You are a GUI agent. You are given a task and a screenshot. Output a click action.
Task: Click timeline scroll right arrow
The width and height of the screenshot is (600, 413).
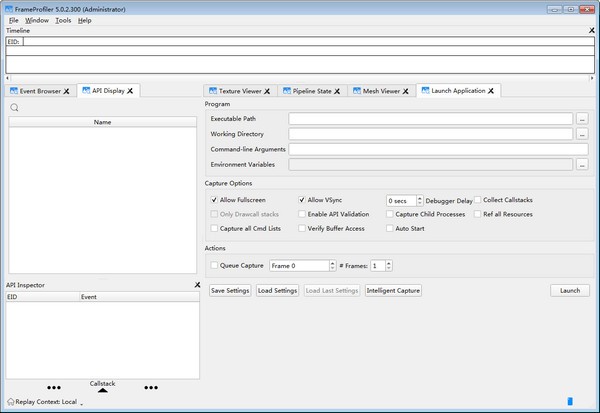point(592,78)
